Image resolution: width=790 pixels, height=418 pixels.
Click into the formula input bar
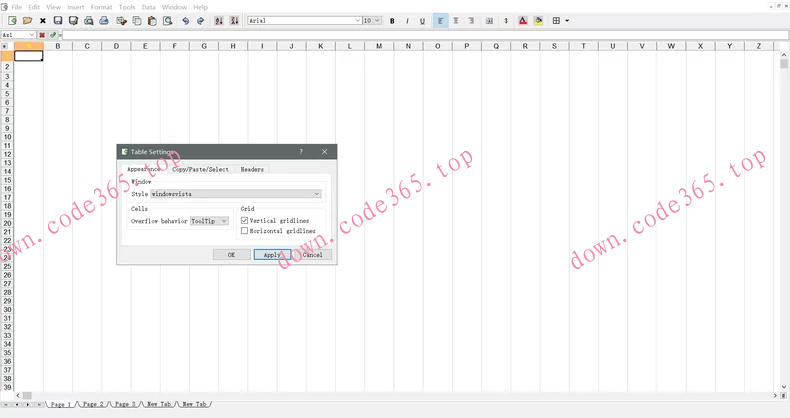point(425,35)
